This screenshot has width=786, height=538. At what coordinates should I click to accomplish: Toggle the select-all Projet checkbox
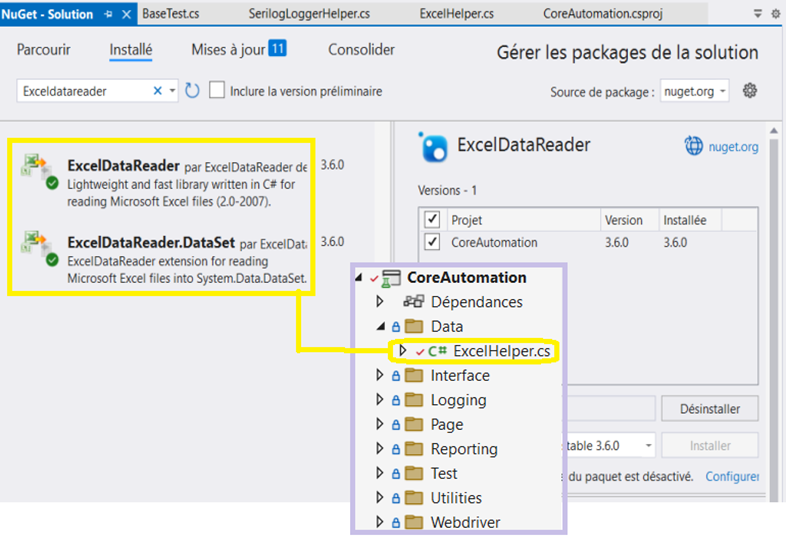pos(432,219)
